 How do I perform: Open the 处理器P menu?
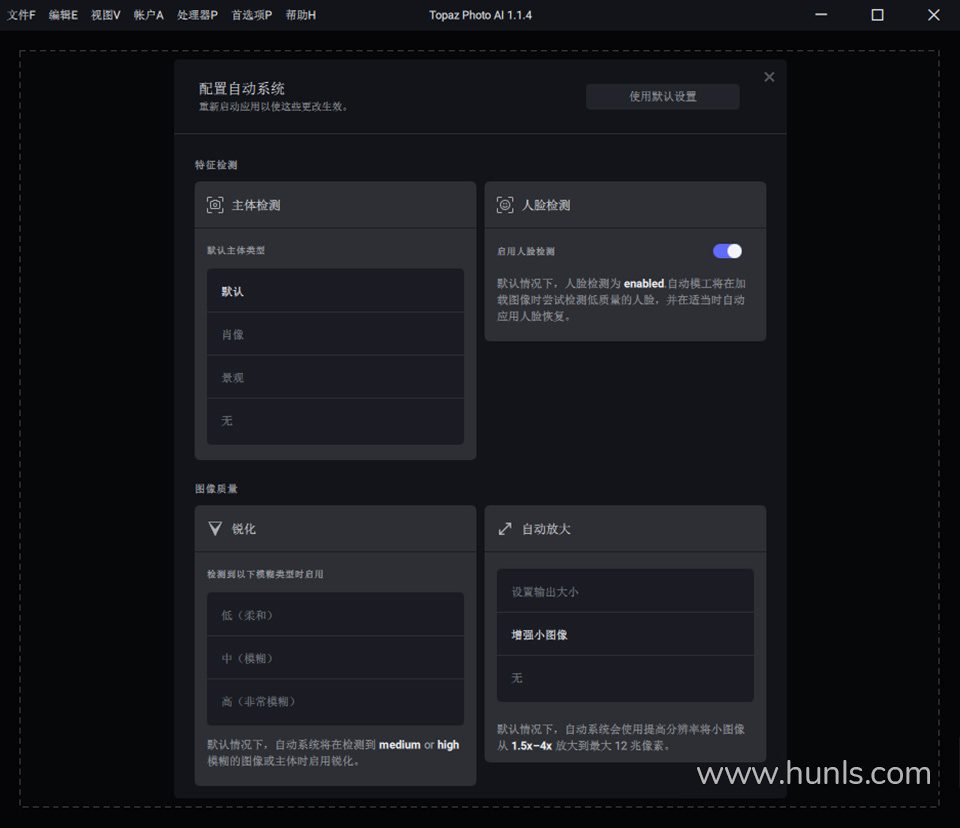point(197,15)
